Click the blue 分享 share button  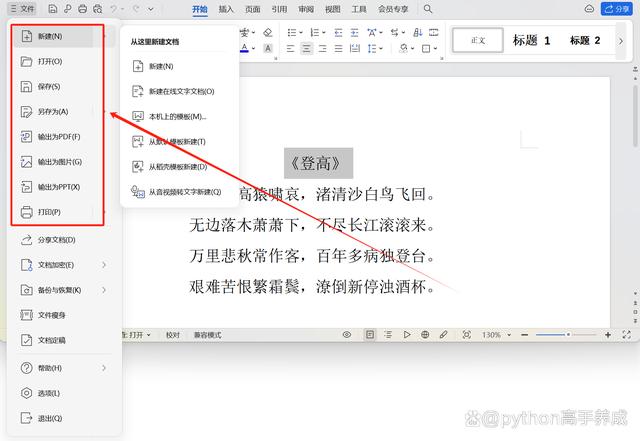pyautogui.click(x=616, y=9)
